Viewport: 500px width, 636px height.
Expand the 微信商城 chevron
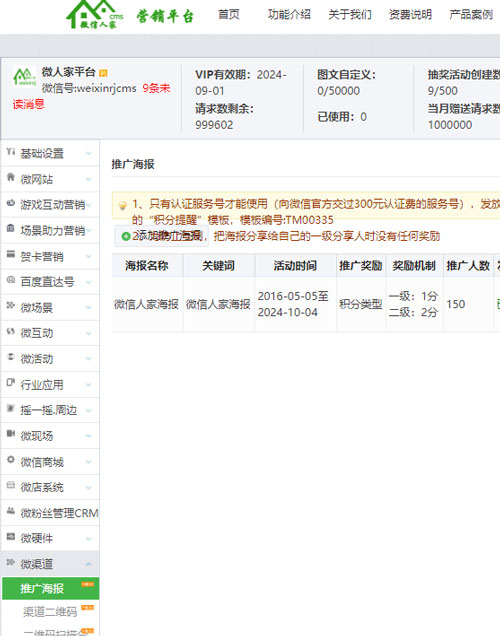pos(88,462)
